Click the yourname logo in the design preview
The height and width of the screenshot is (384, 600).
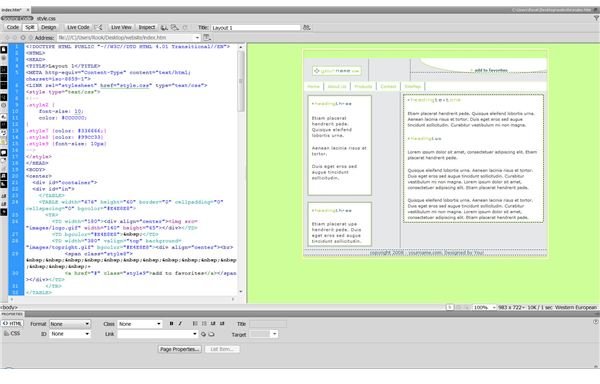(337, 71)
